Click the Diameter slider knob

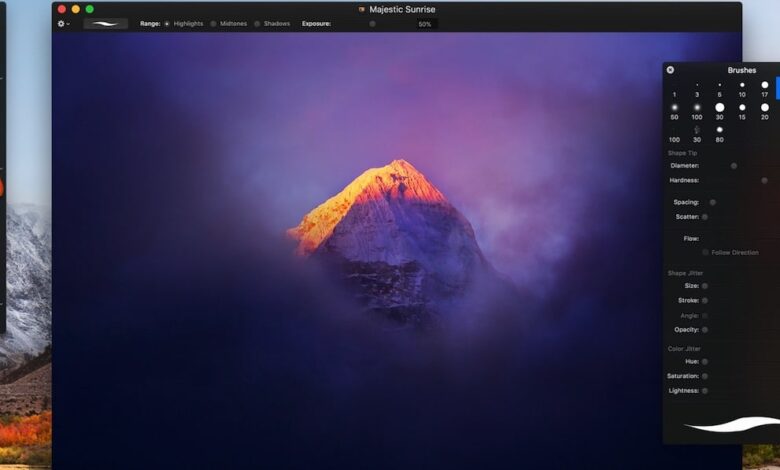tap(734, 166)
